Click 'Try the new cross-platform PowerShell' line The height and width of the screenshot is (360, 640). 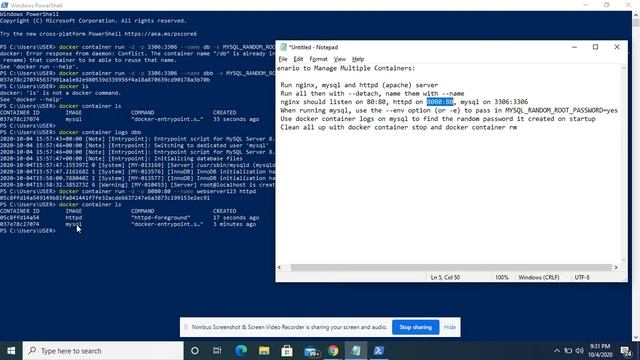coord(98,34)
